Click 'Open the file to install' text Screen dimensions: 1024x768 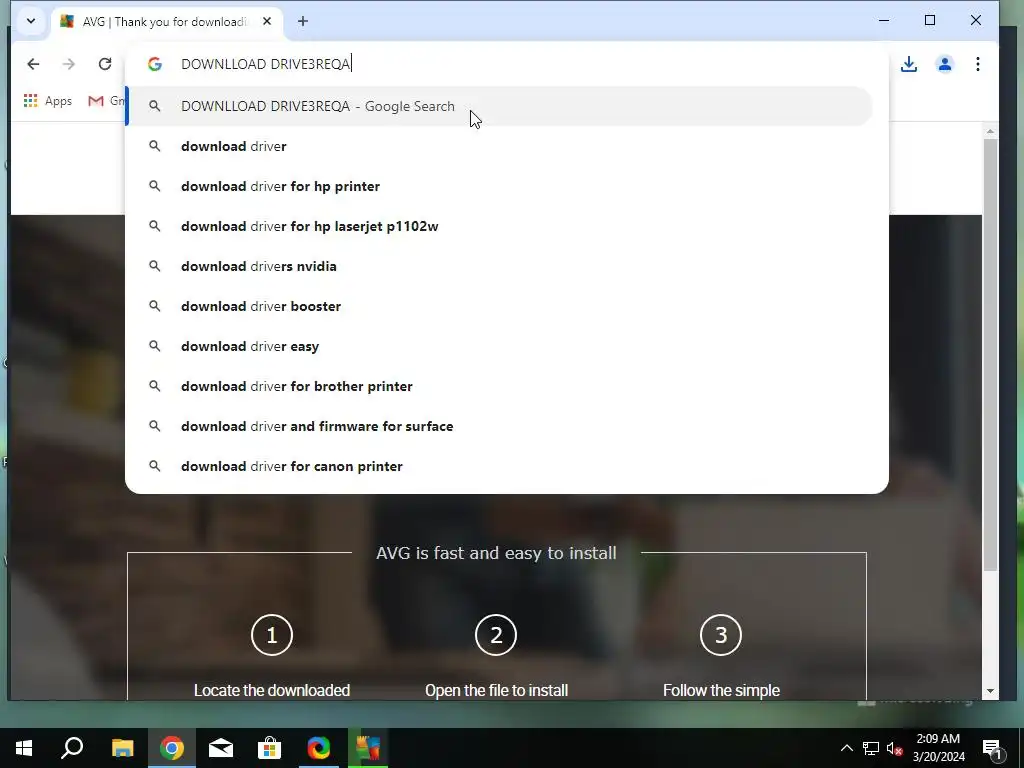[496, 690]
